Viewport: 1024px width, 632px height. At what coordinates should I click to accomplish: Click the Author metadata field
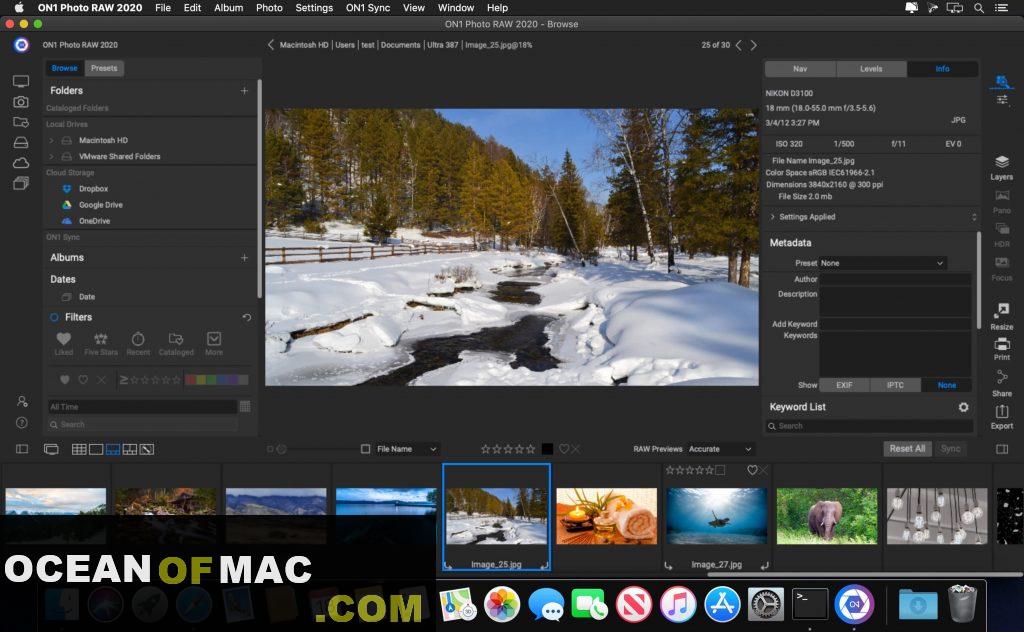click(895, 279)
